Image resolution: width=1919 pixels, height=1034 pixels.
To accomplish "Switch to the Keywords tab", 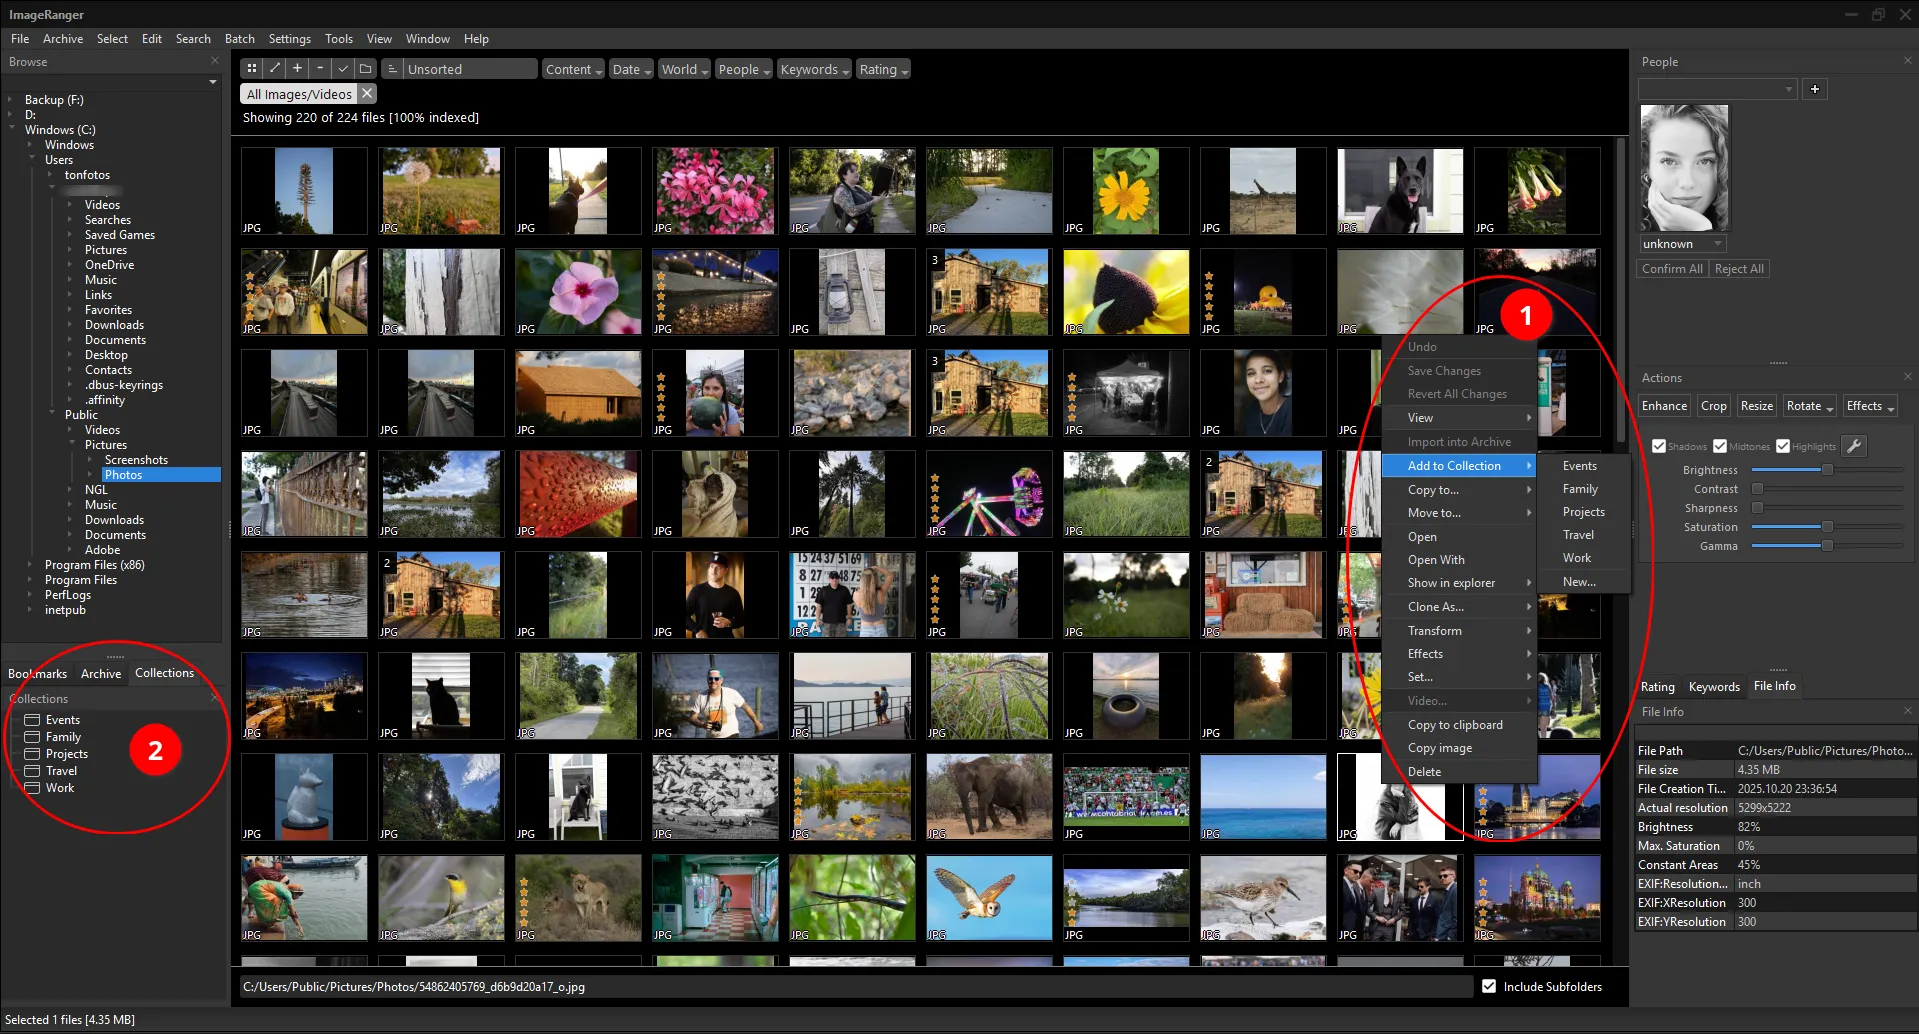I will pyautogui.click(x=1713, y=686).
